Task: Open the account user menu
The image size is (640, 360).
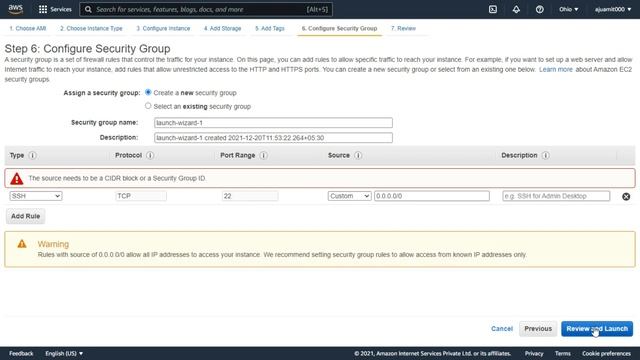Action: pyautogui.click(x=613, y=9)
